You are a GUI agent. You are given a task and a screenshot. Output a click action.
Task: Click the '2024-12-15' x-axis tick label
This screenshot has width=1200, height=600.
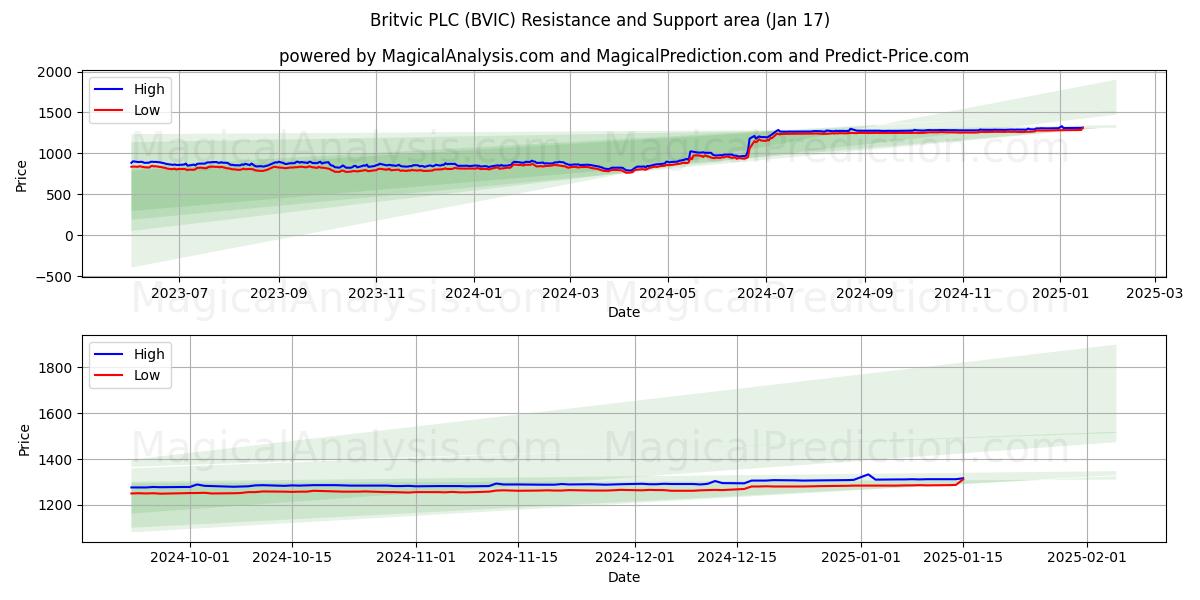tap(736, 559)
